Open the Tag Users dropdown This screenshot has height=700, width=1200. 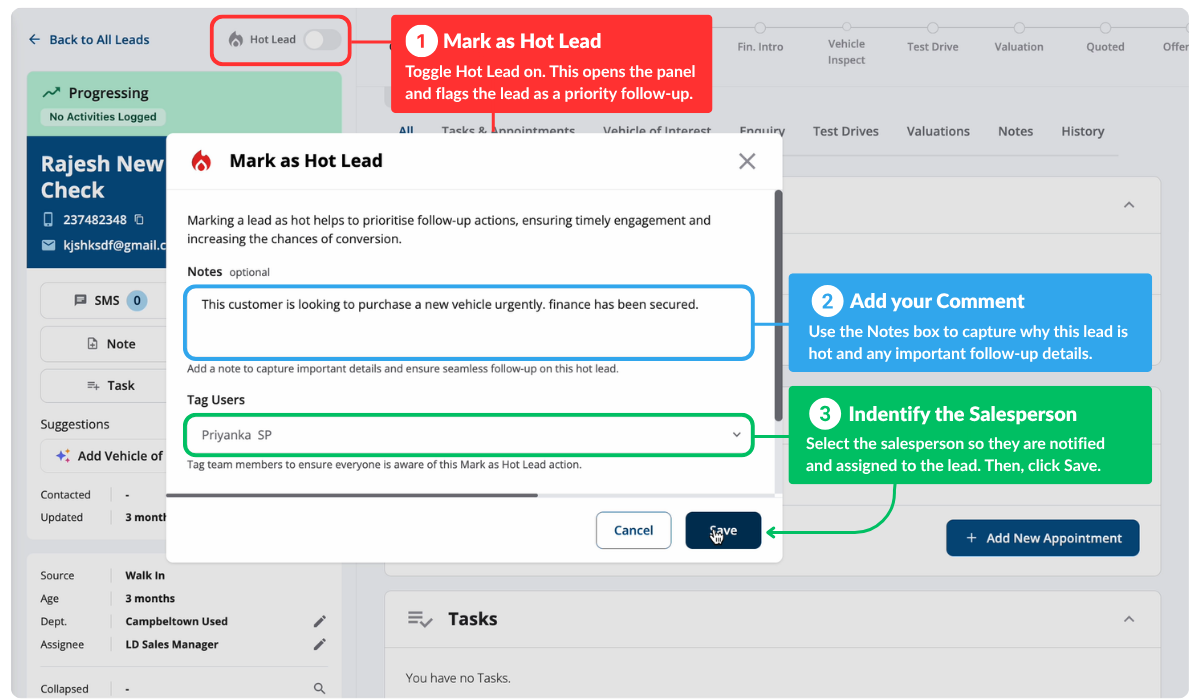pos(468,435)
